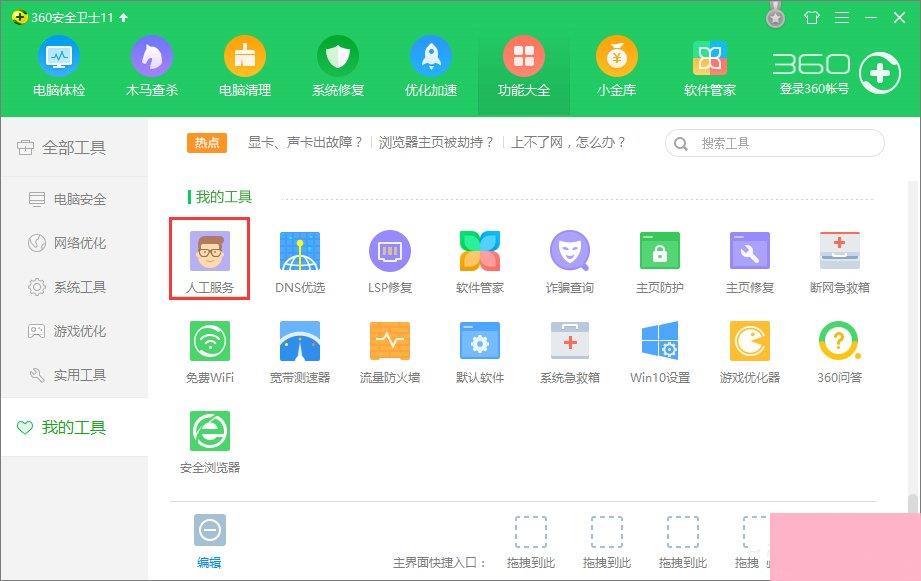This screenshot has width=921, height=581.
Task: Click the first 拖拽到此 shortcut slot
Action: point(530,542)
